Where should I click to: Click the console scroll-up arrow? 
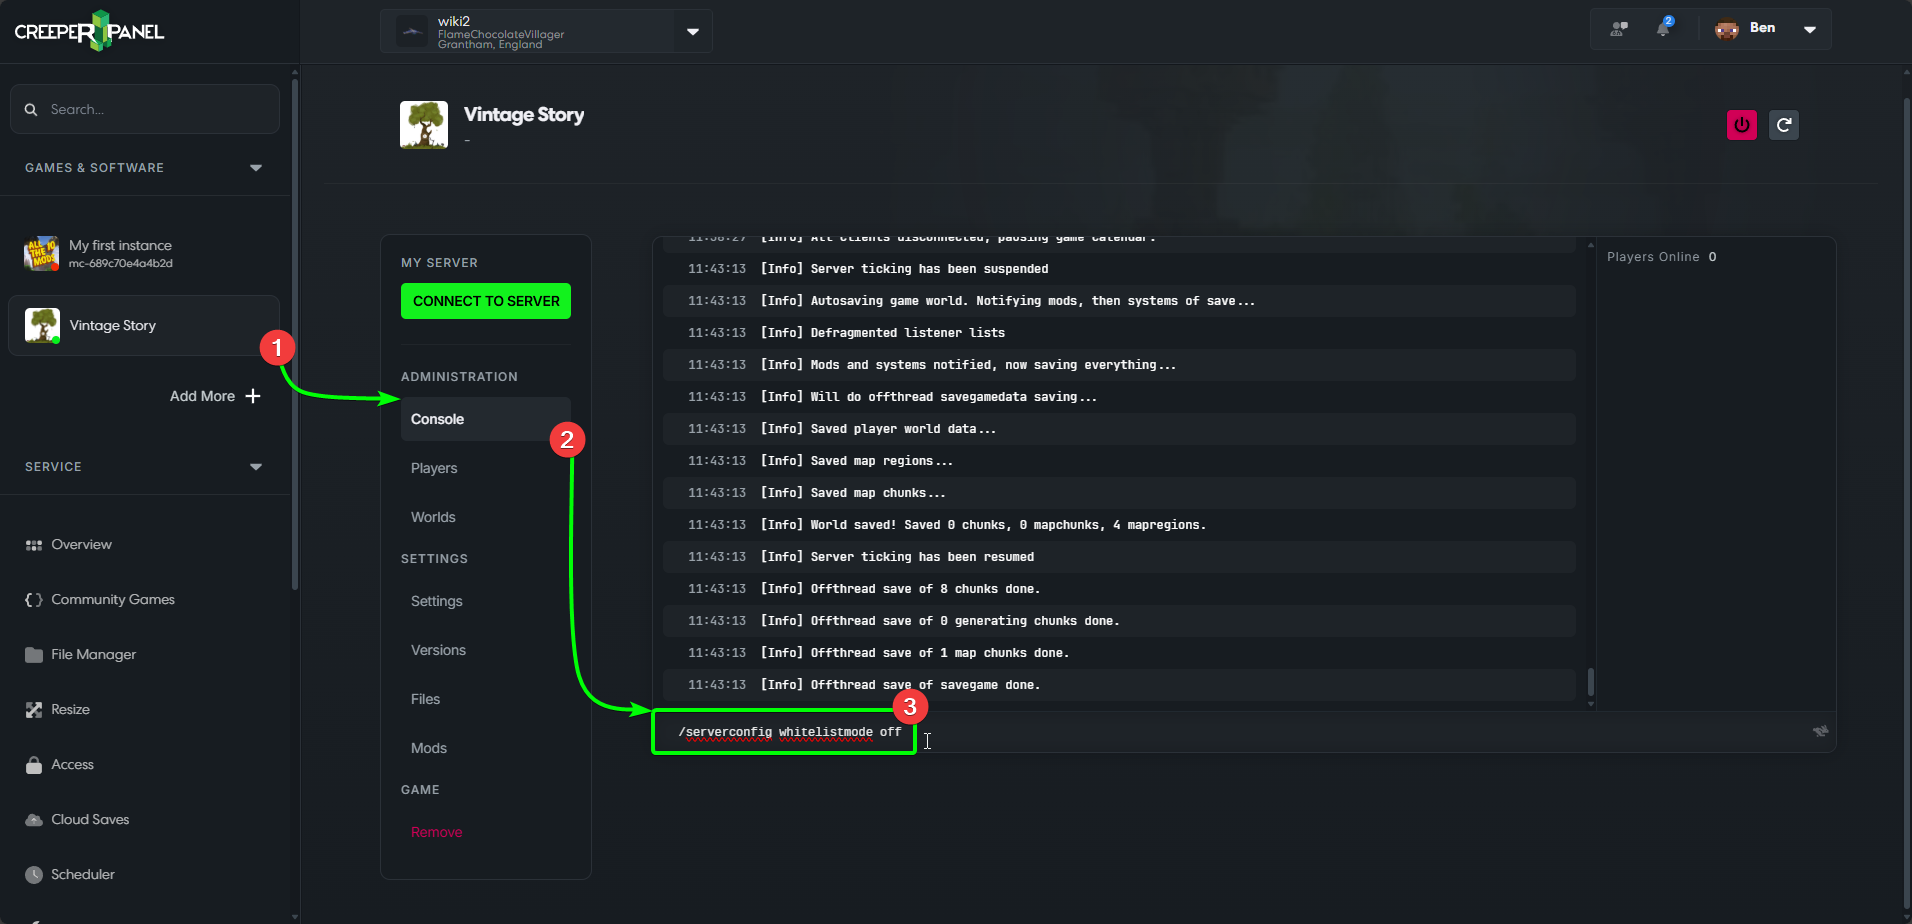[x=1591, y=245]
